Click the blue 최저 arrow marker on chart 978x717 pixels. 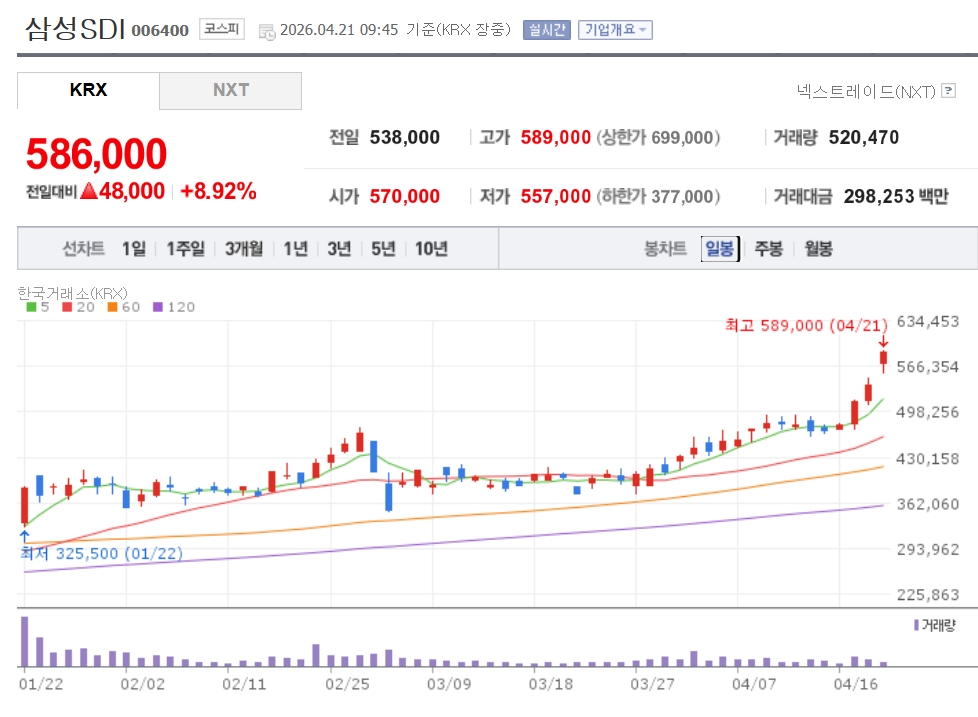(x=24, y=537)
